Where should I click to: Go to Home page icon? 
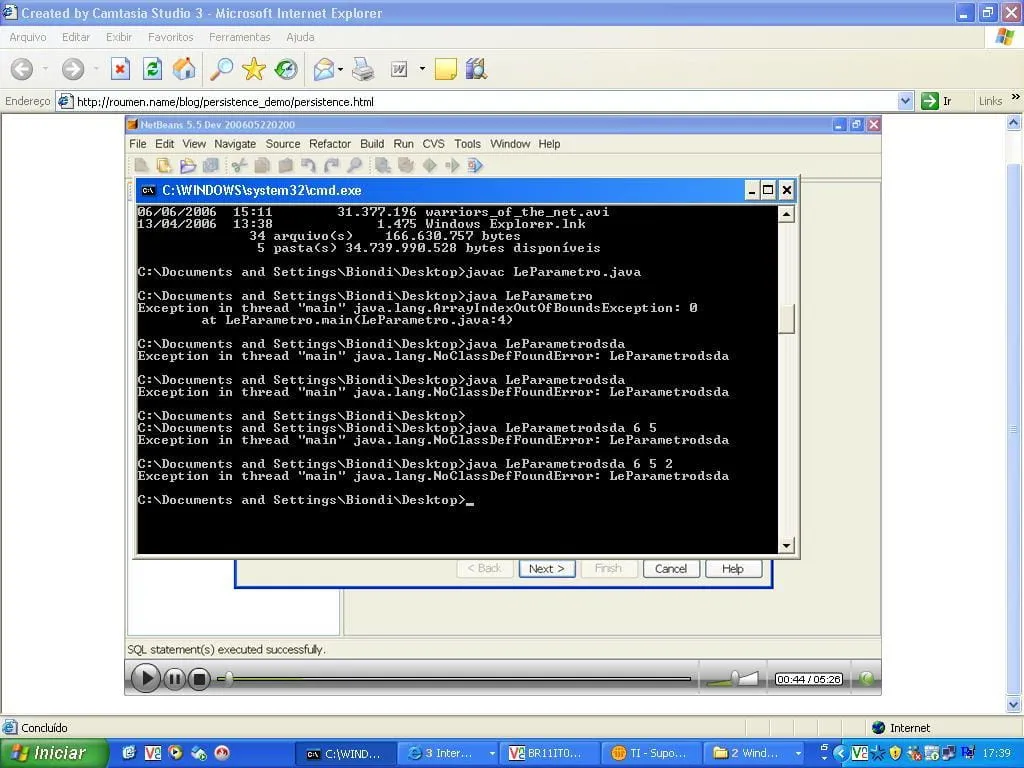pos(184,69)
